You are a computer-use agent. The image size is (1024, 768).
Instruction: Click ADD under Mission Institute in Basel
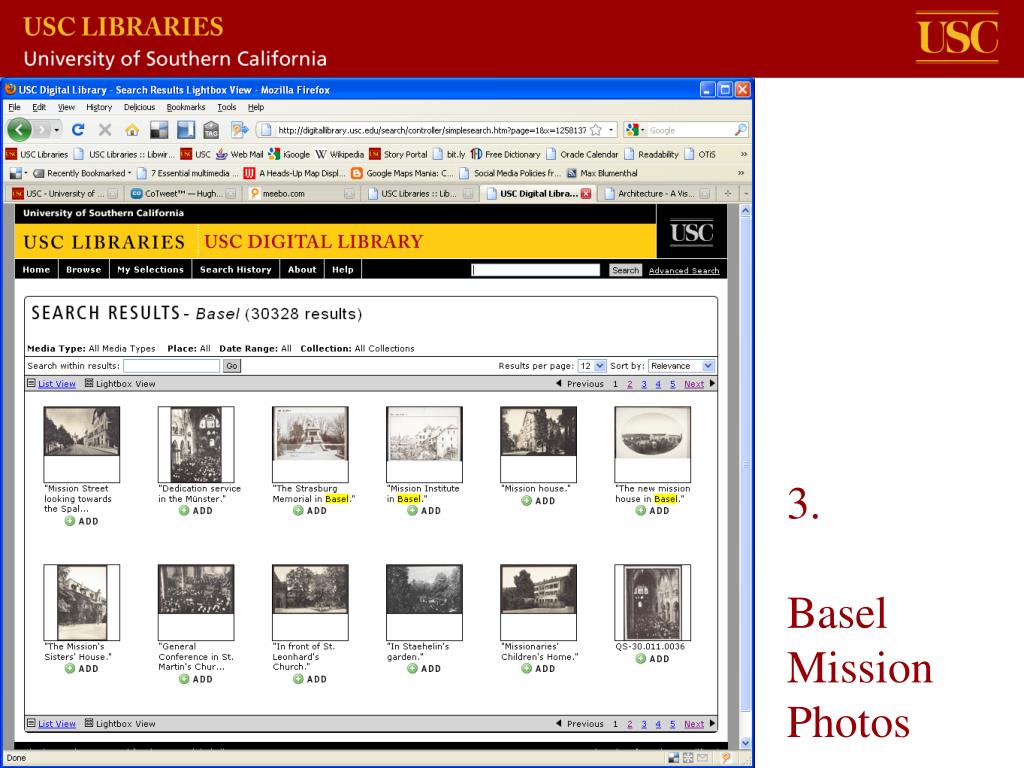click(424, 511)
